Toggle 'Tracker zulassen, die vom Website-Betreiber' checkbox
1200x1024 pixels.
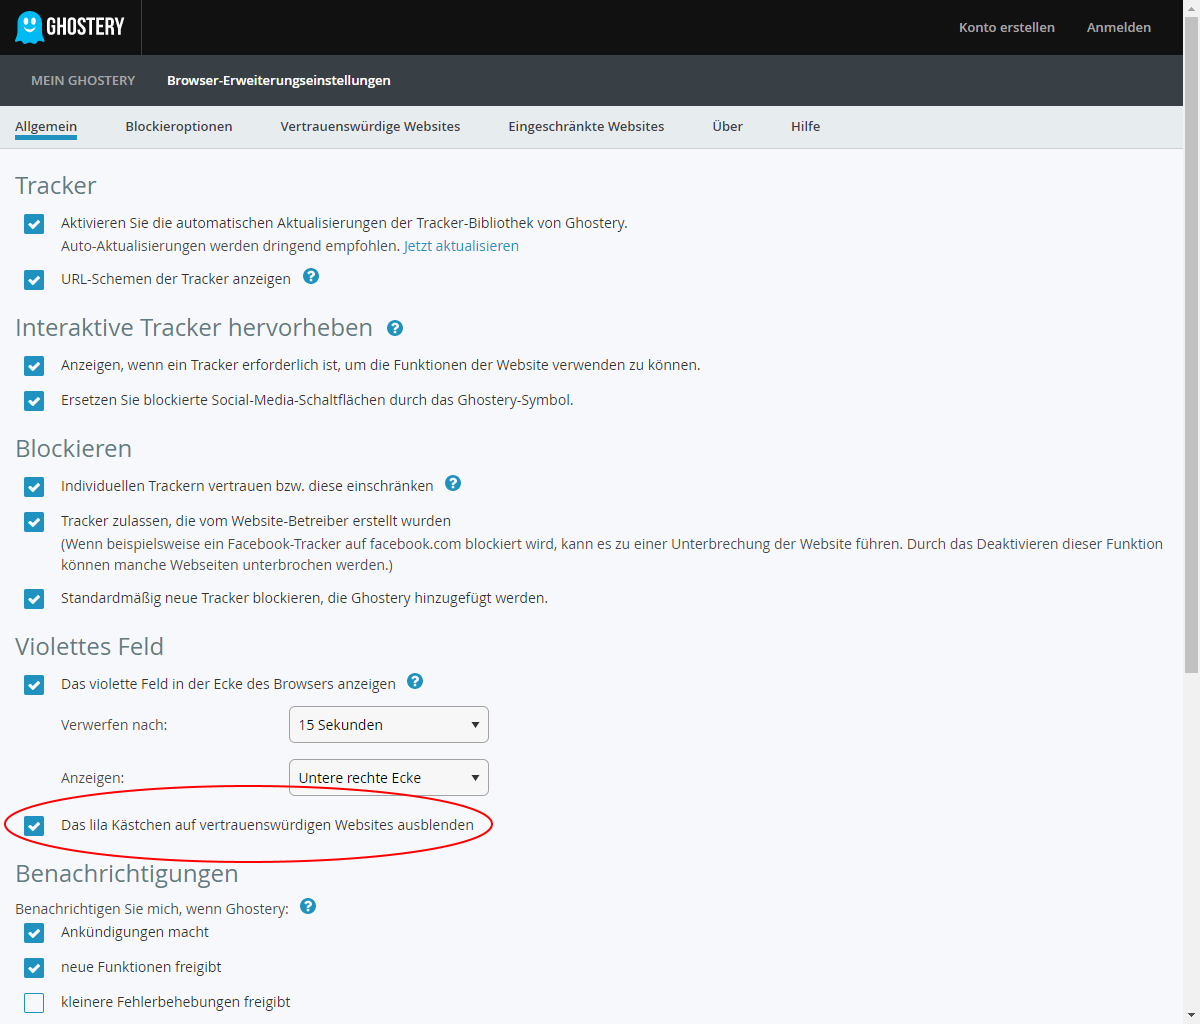pos(34,522)
